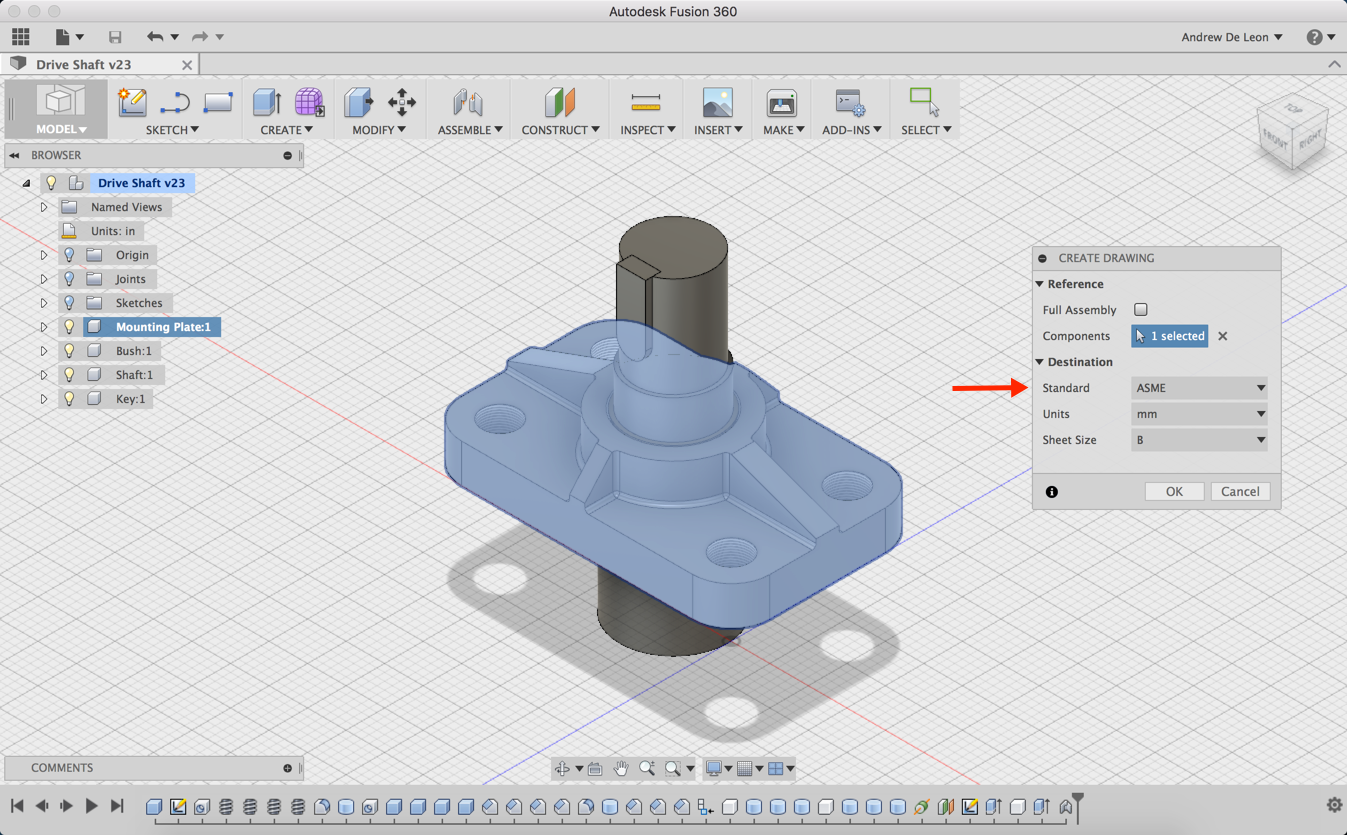The height and width of the screenshot is (835, 1347).
Task: Click Cancel to dismiss Create Drawing
Action: coord(1240,491)
